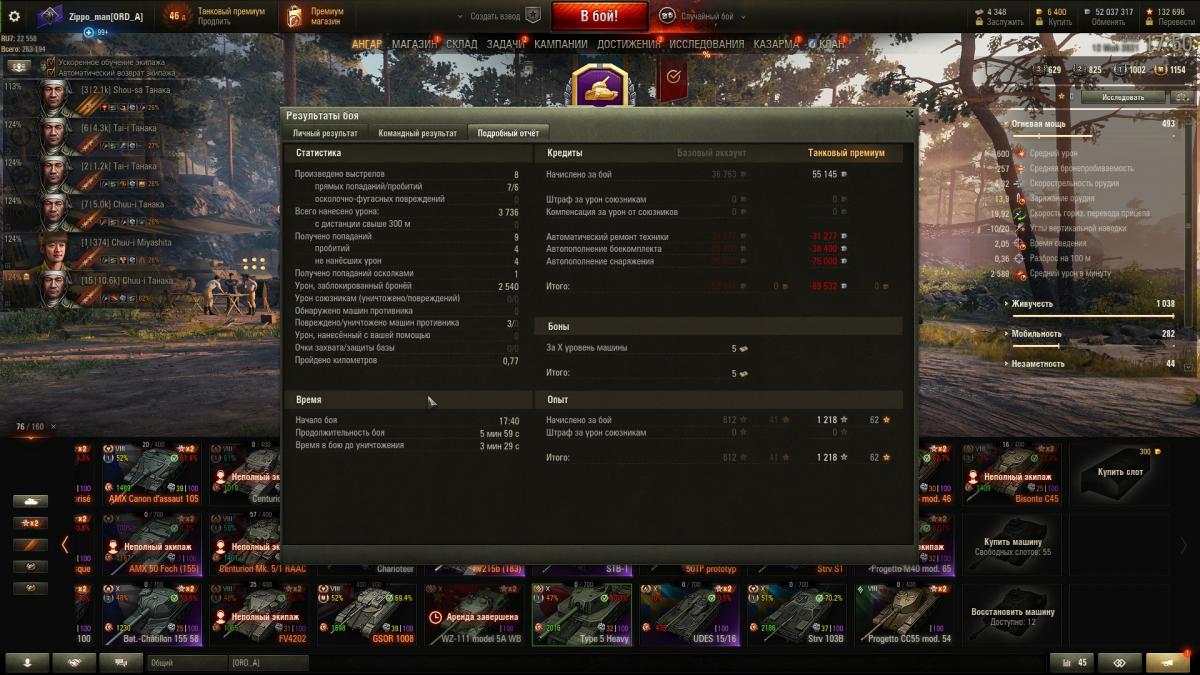Open the crew operations button above crew list

coord(18,66)
